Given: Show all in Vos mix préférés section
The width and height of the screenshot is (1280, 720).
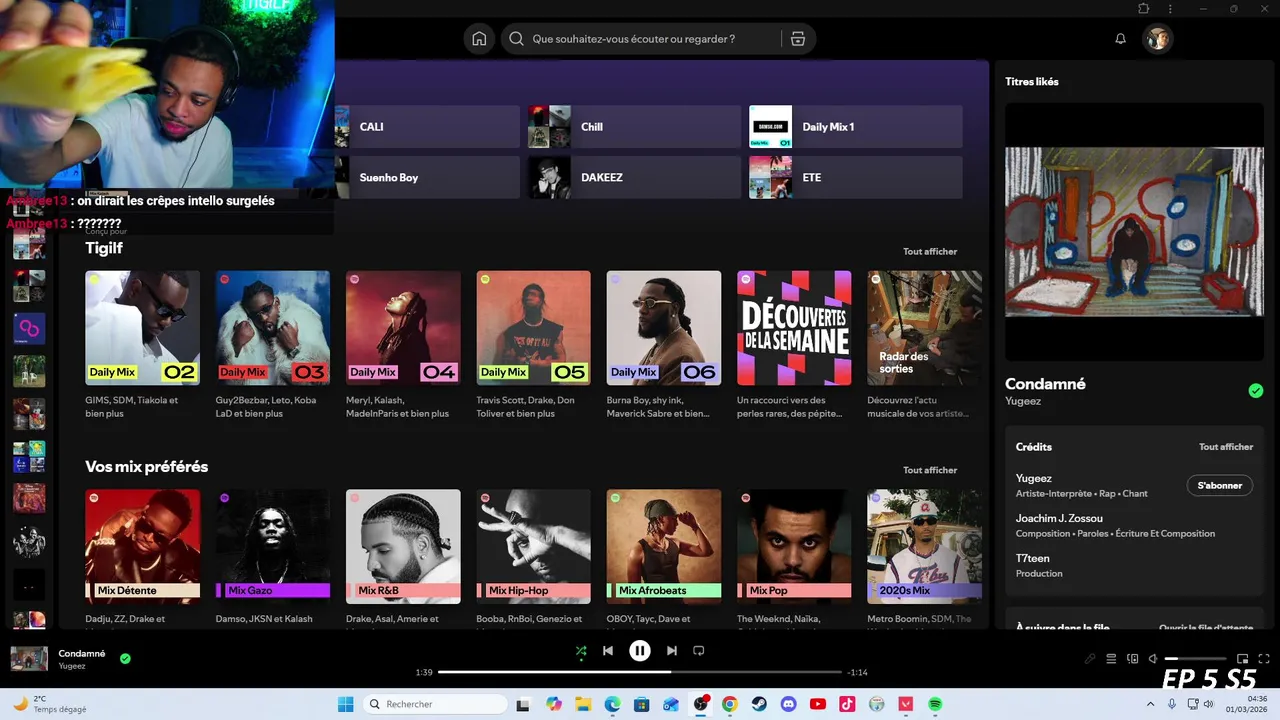Looking at the screenshot, I should pos(930,470).
